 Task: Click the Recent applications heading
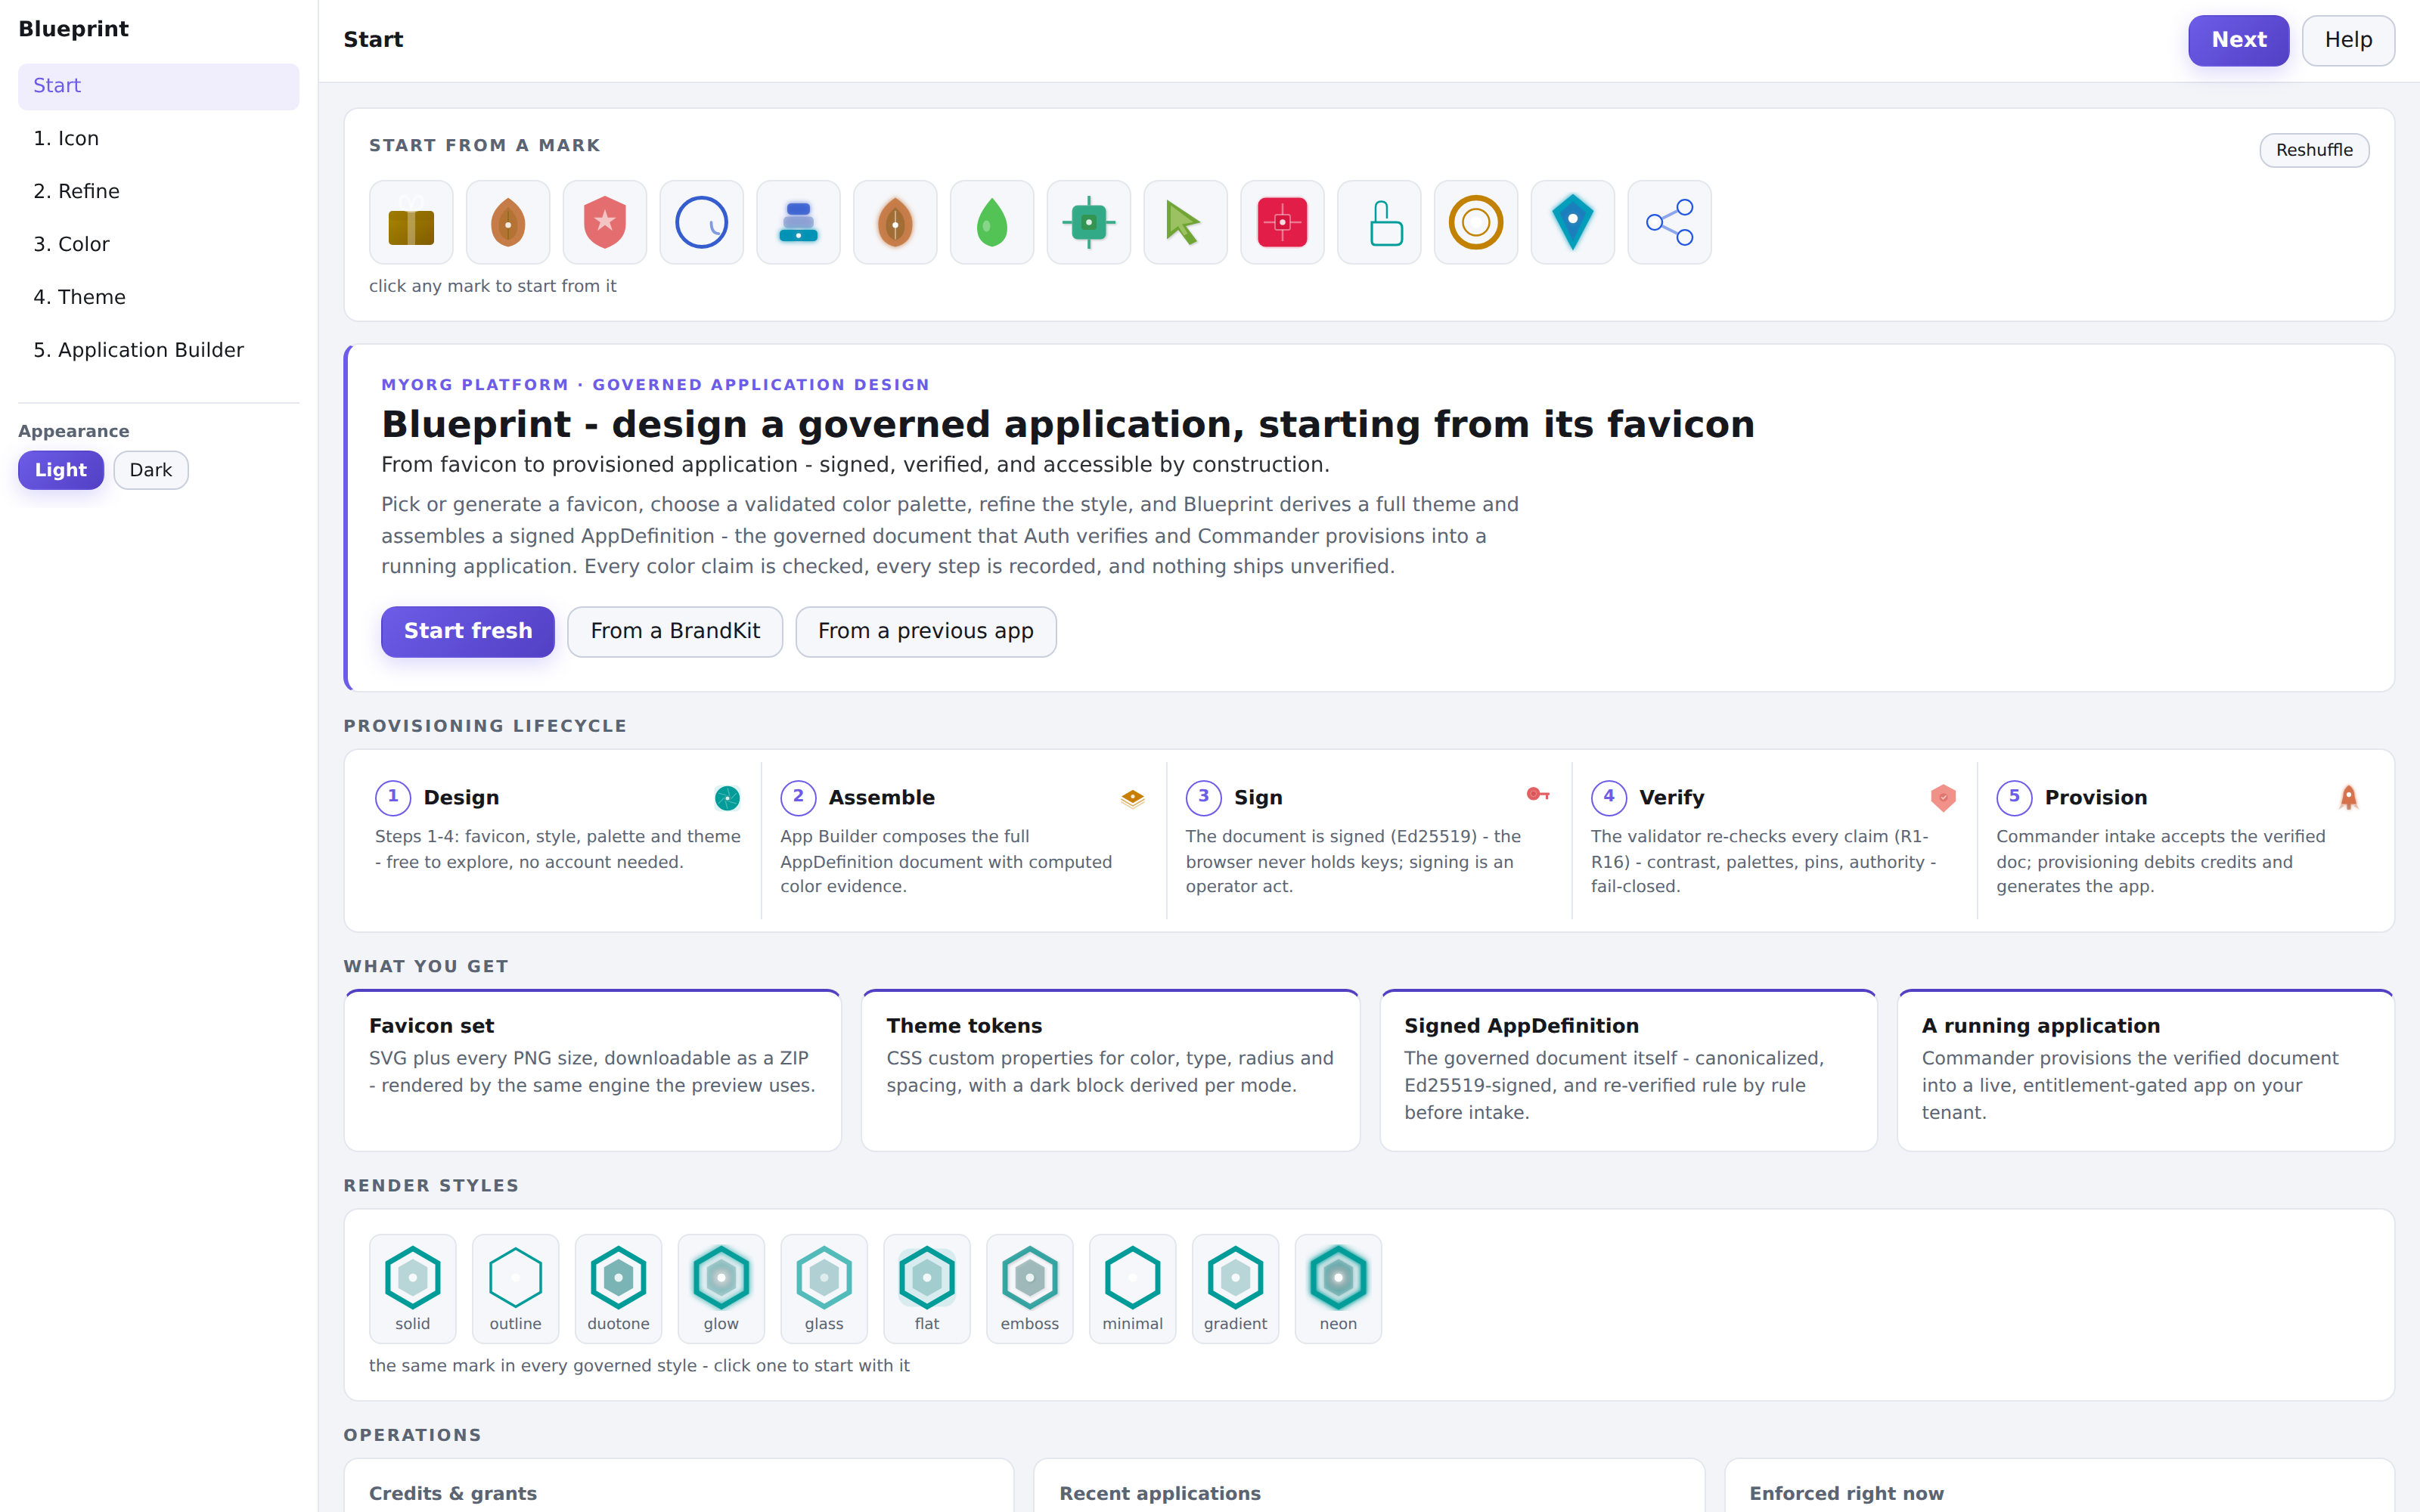click(x=1160, y=1493)
